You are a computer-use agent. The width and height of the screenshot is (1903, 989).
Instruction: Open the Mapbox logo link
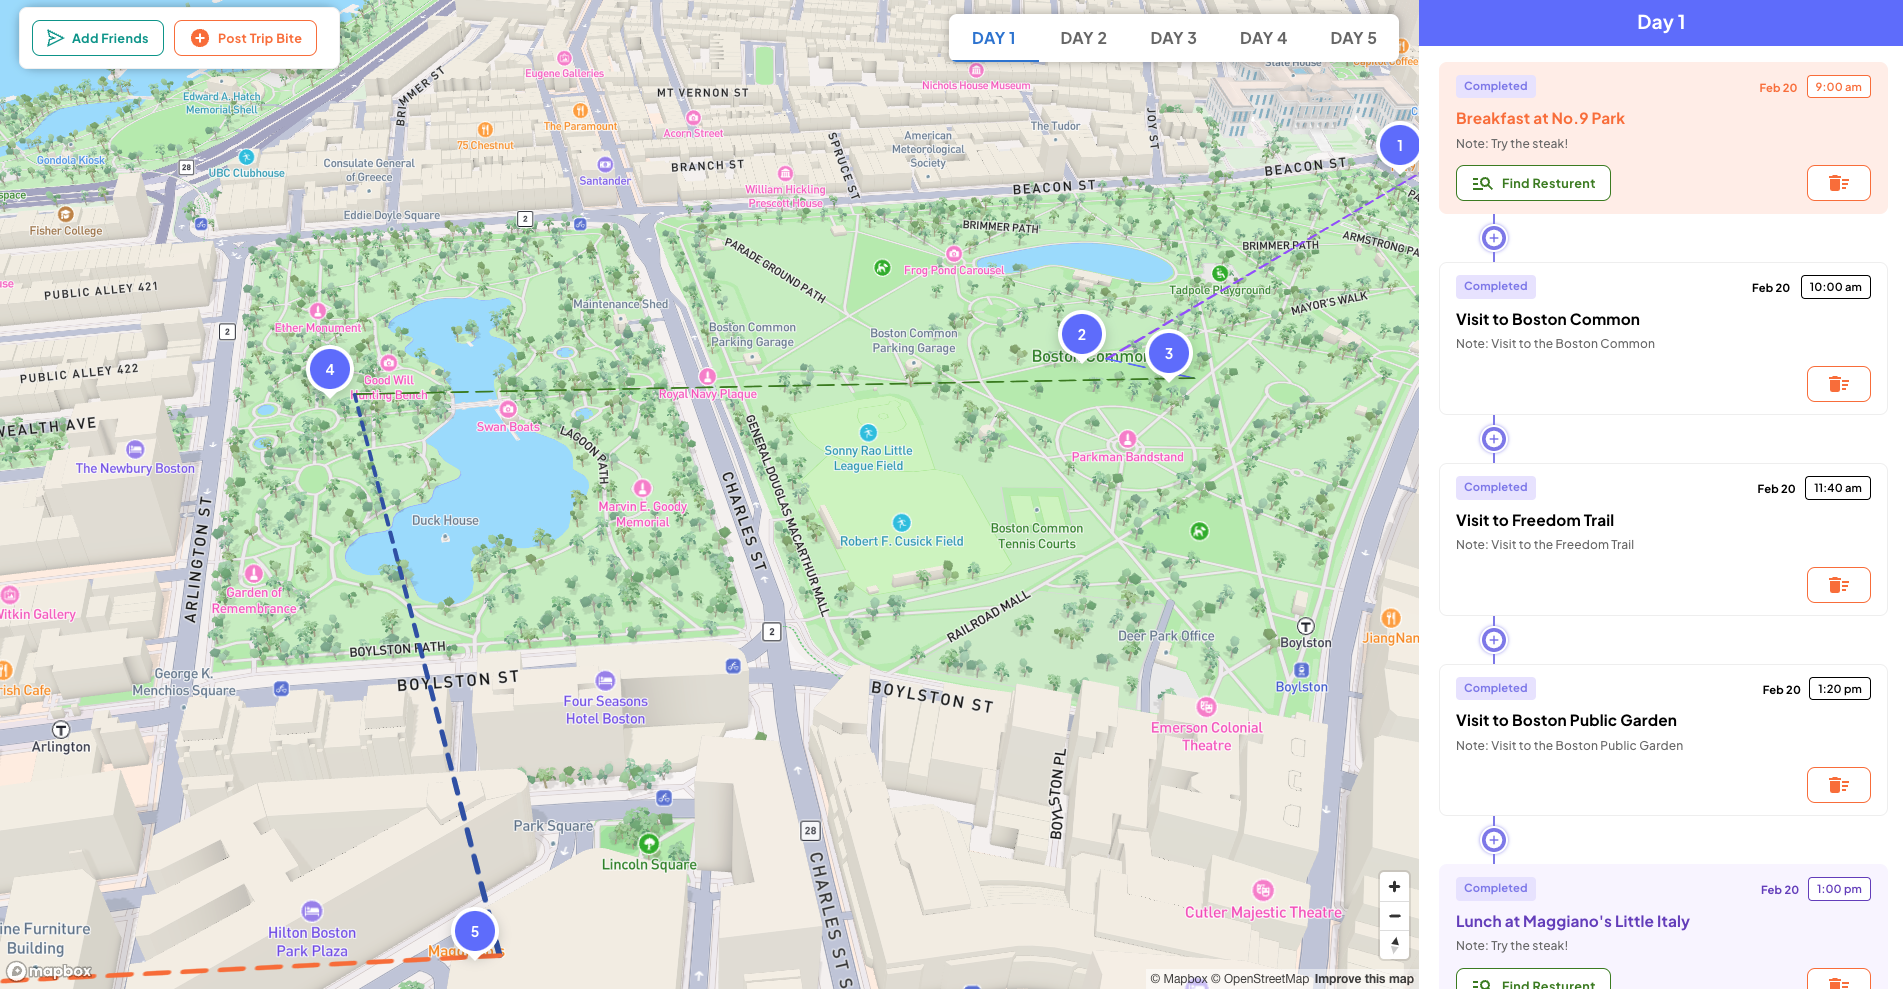50,971
